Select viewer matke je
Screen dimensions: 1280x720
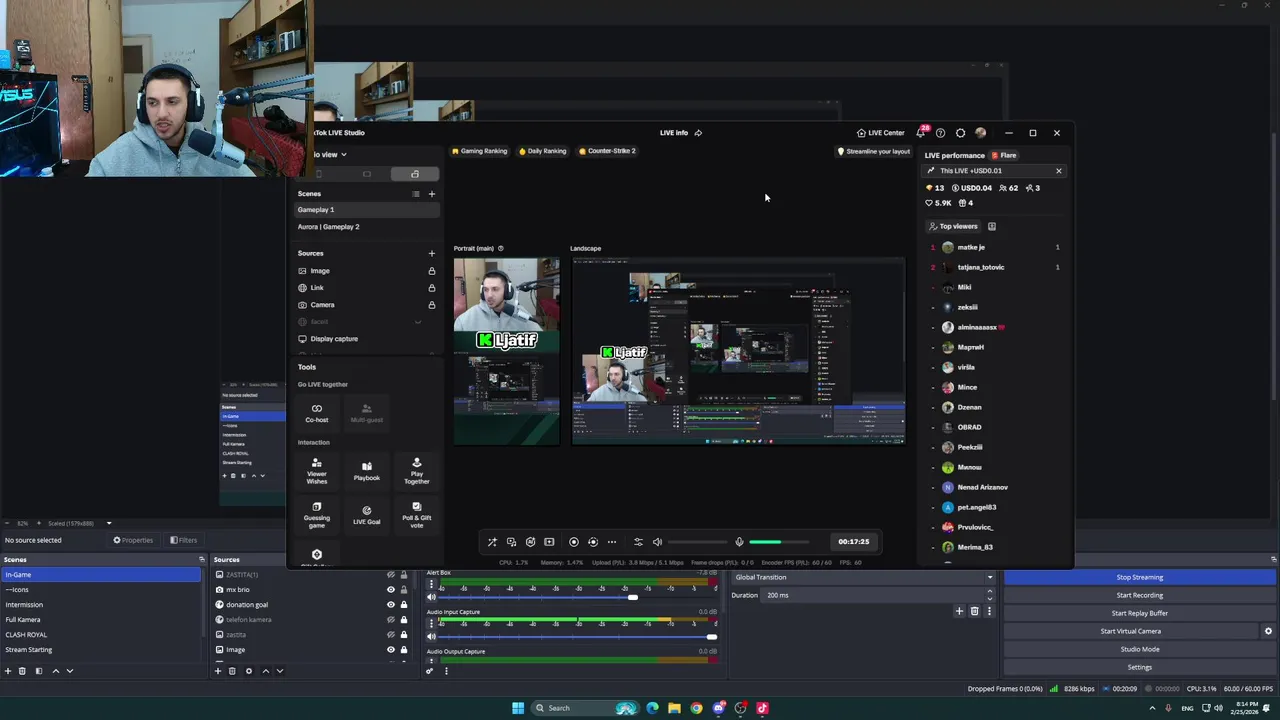[994, 247]
